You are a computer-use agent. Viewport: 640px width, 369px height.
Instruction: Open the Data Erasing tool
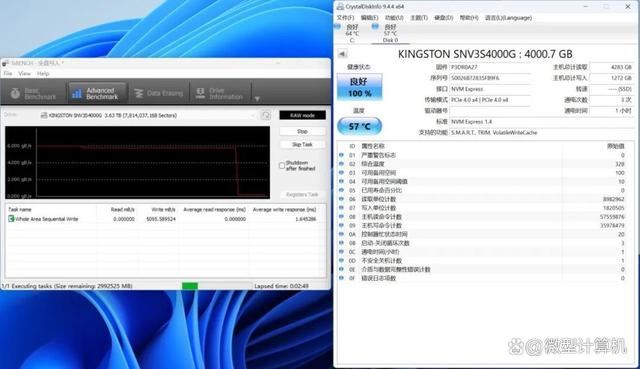[x=158, y=93]
